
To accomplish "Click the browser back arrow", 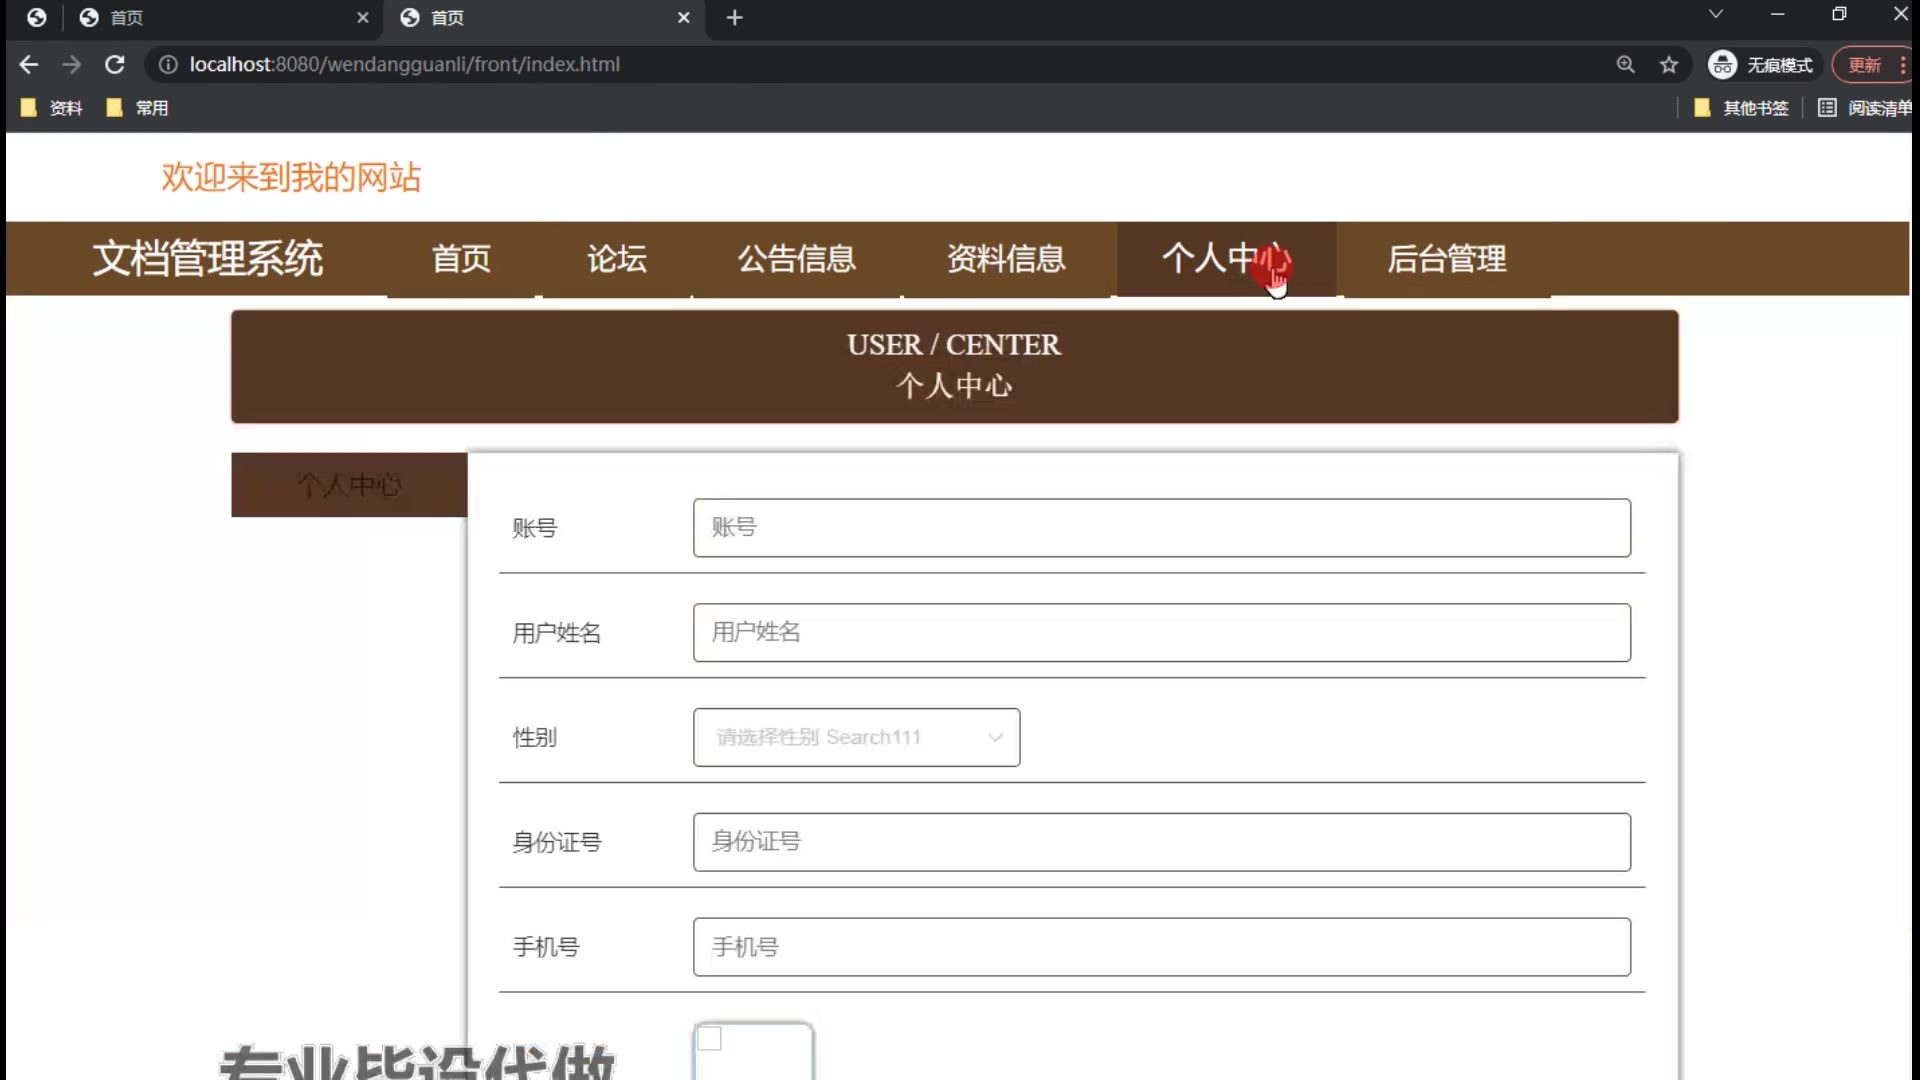I will (x=29, y=65).
